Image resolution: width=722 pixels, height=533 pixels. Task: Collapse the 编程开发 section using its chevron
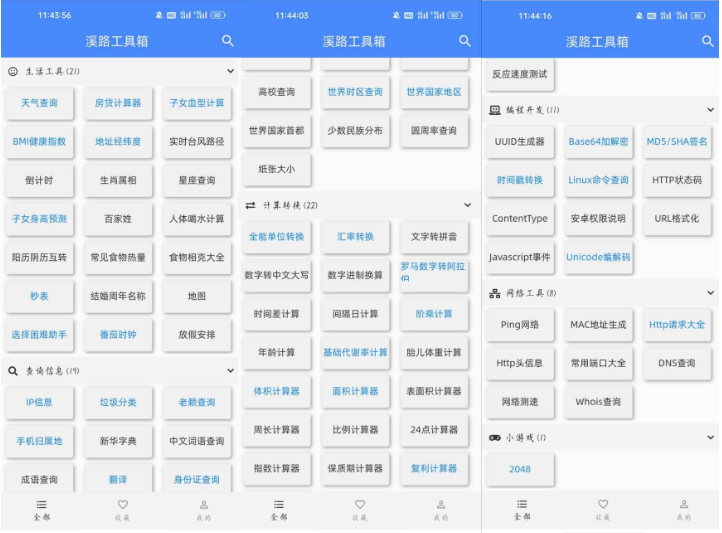pyautogui.click(x=710, y=110)
